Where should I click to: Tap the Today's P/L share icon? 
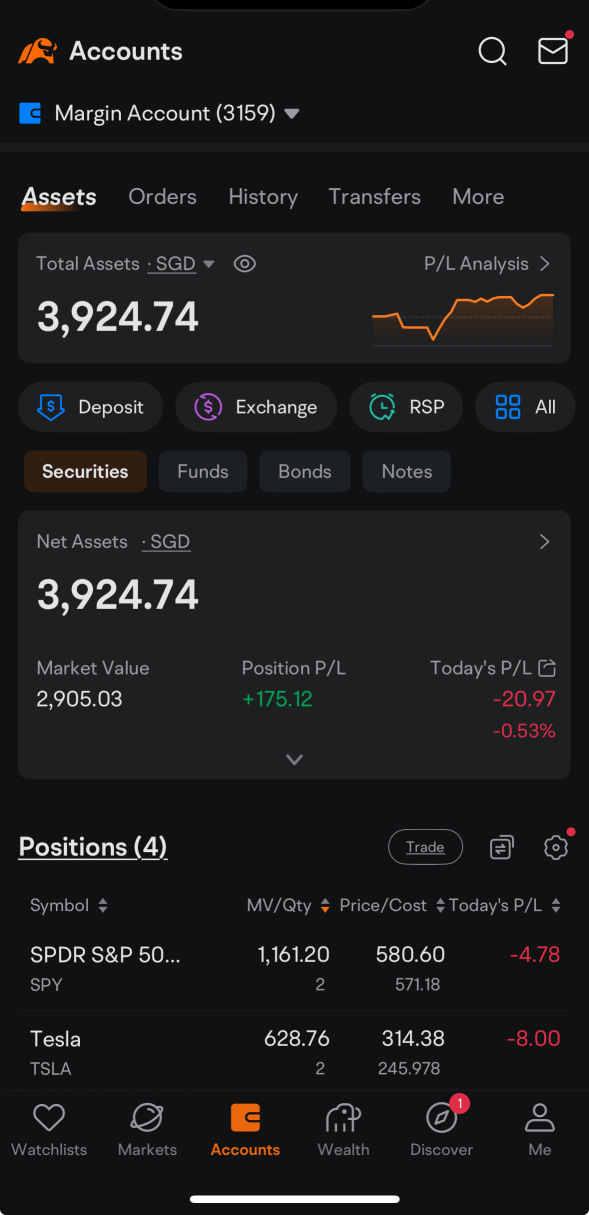547,667
